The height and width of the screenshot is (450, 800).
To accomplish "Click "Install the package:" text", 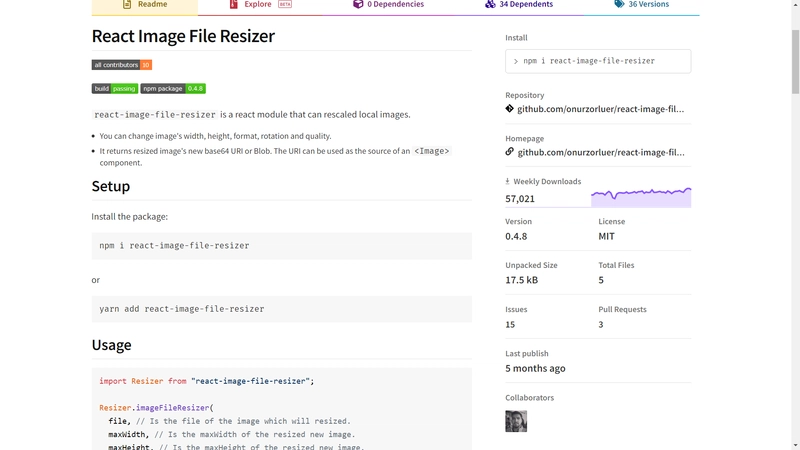I will click(x=130, y=216).
